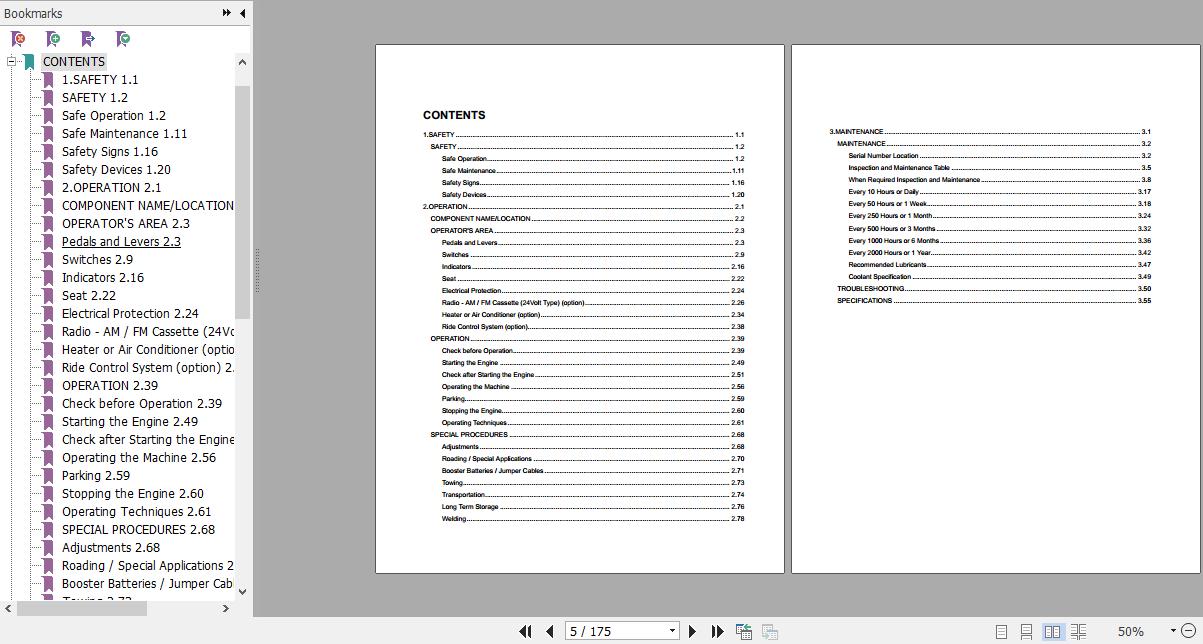The width and height of the screenshot is (1203, 644).
Task: Click the zoom out minus button
Action: tap(1186, 632)
